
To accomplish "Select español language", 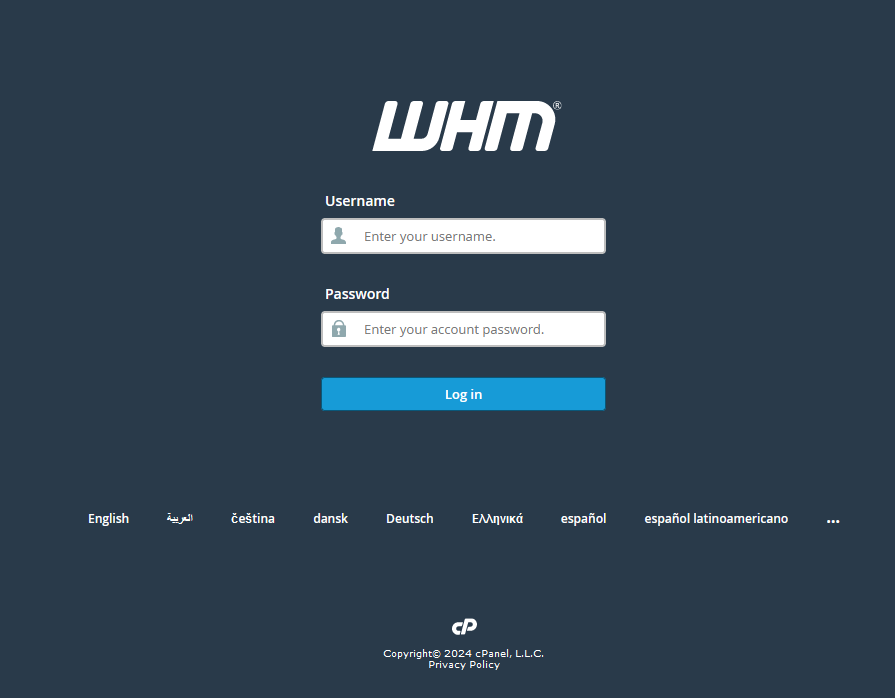I will [583, 518].
